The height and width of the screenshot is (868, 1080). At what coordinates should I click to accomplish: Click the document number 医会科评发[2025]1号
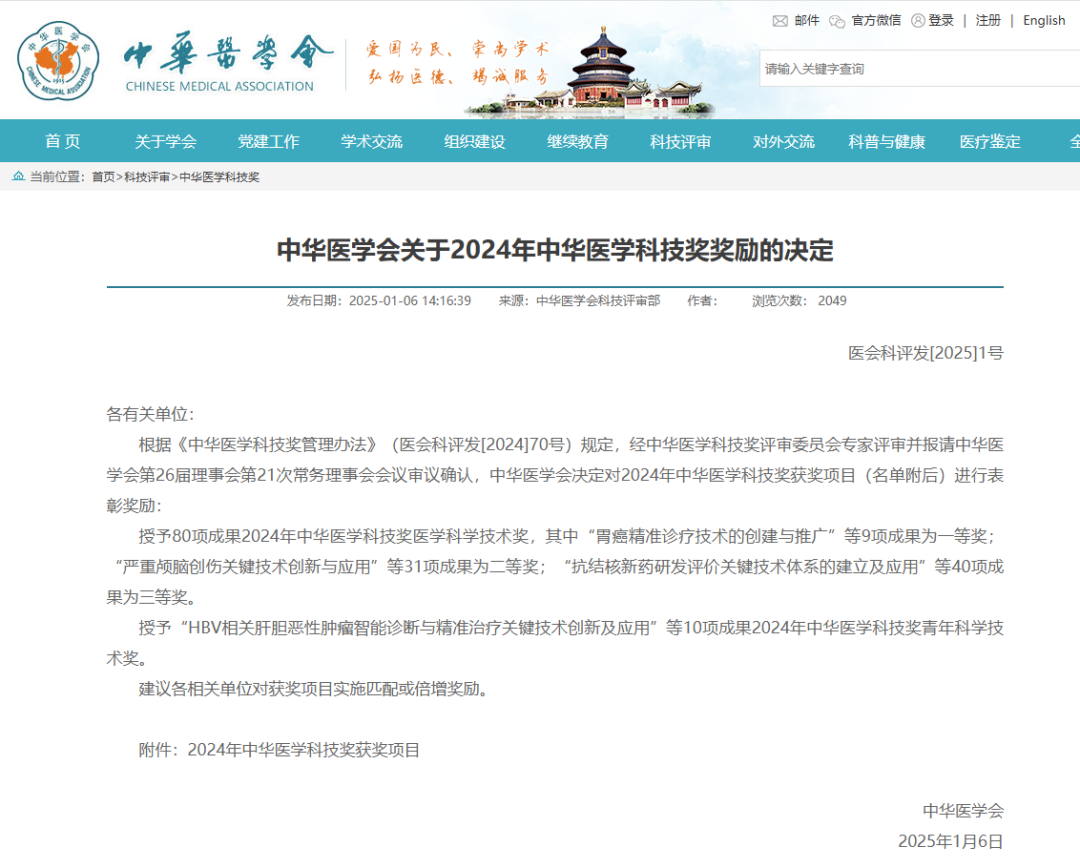pyautogui.click(x=926, y=353)
